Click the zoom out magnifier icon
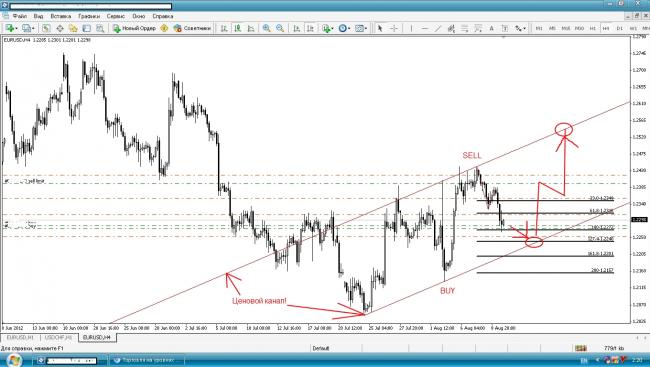 point(280,28)
